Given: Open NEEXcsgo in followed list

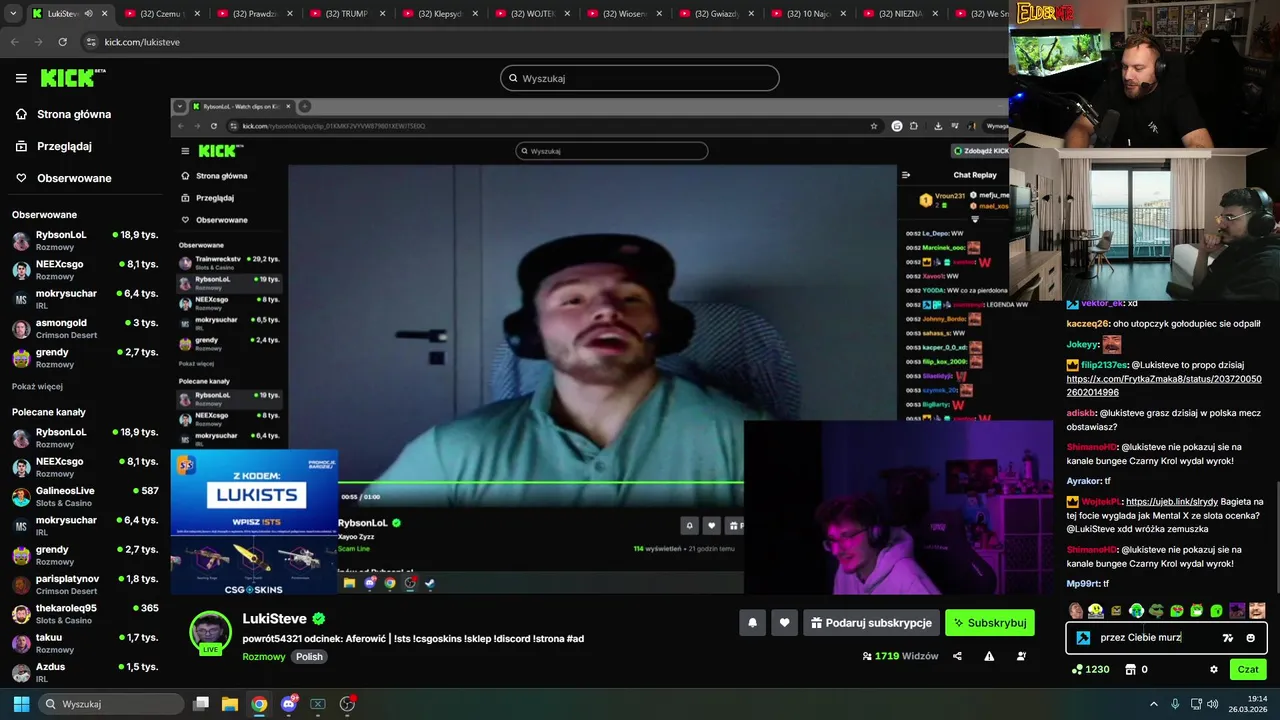Looking at the screenshot, I should (85, 269).
